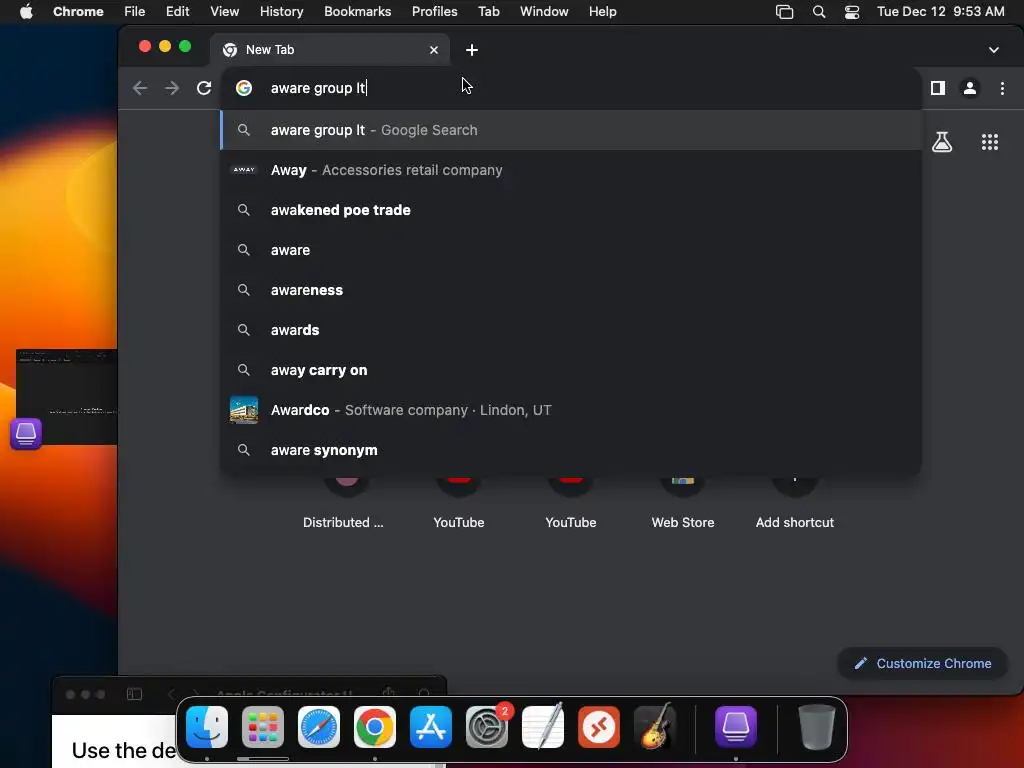Select the New Tab tab
The width and height of the screenshot is (1024, 768).
coord(330,50)
